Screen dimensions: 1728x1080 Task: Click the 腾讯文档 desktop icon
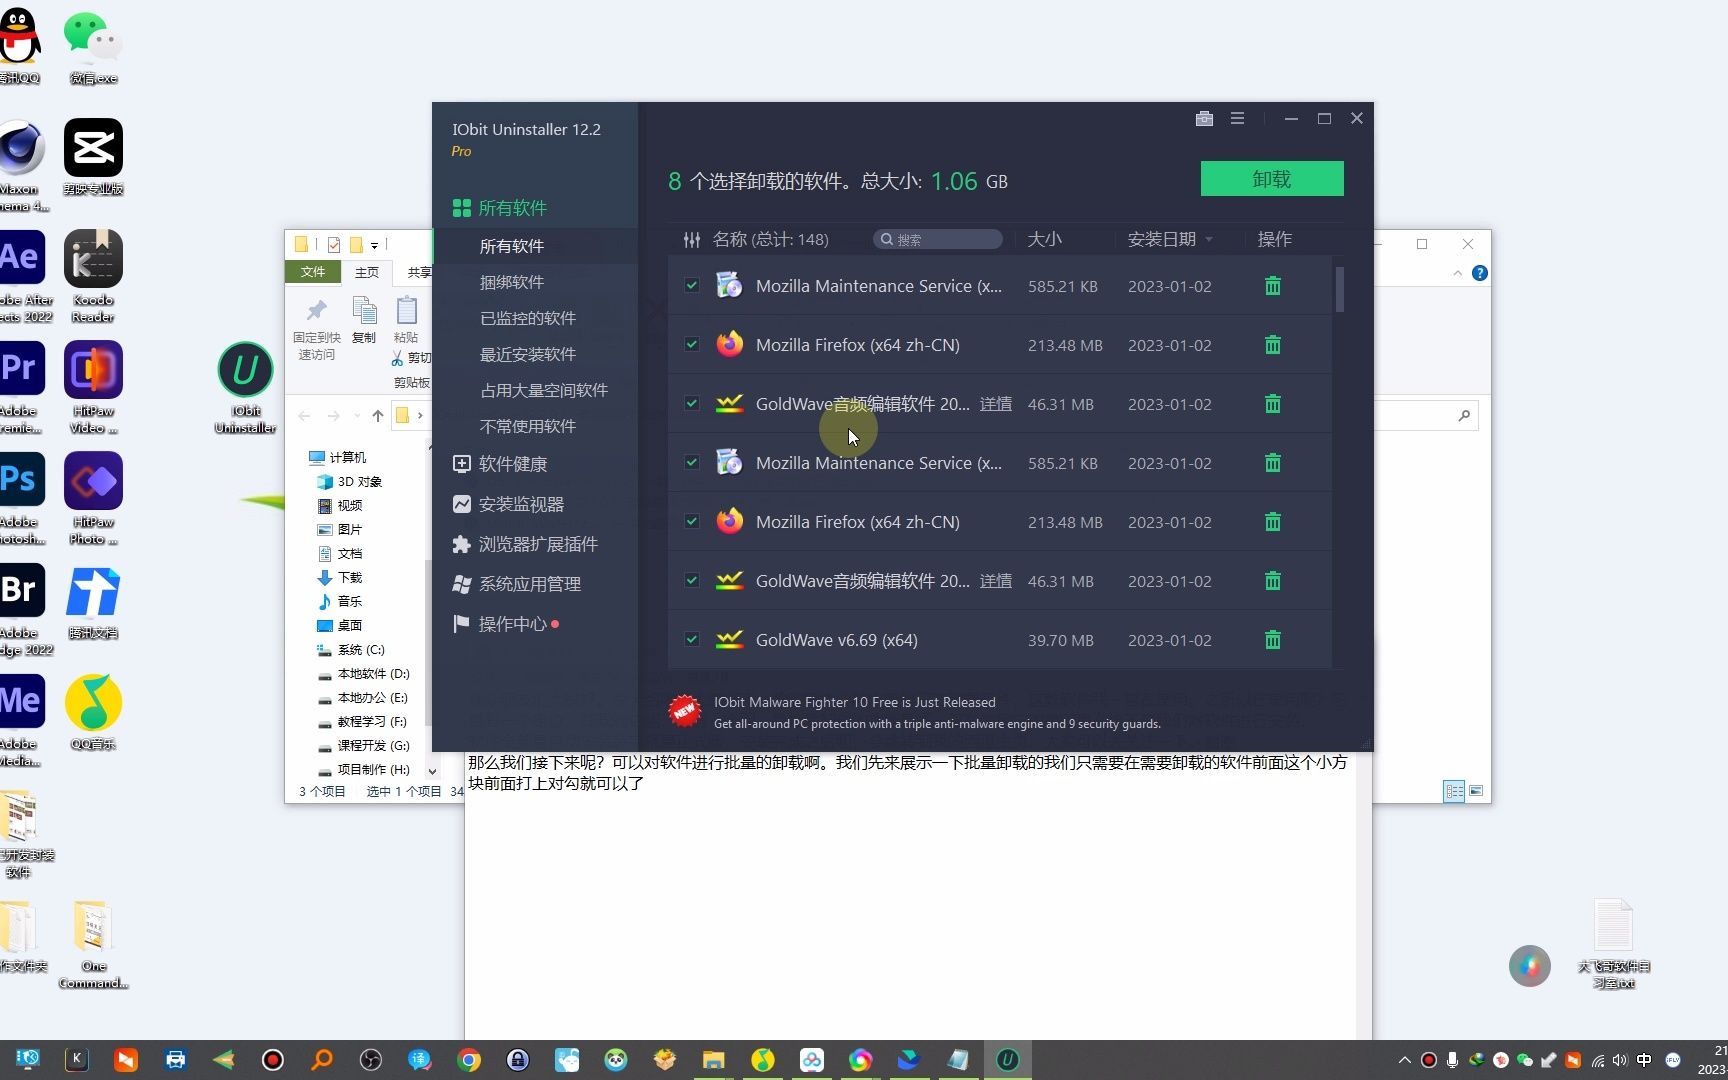93,602
